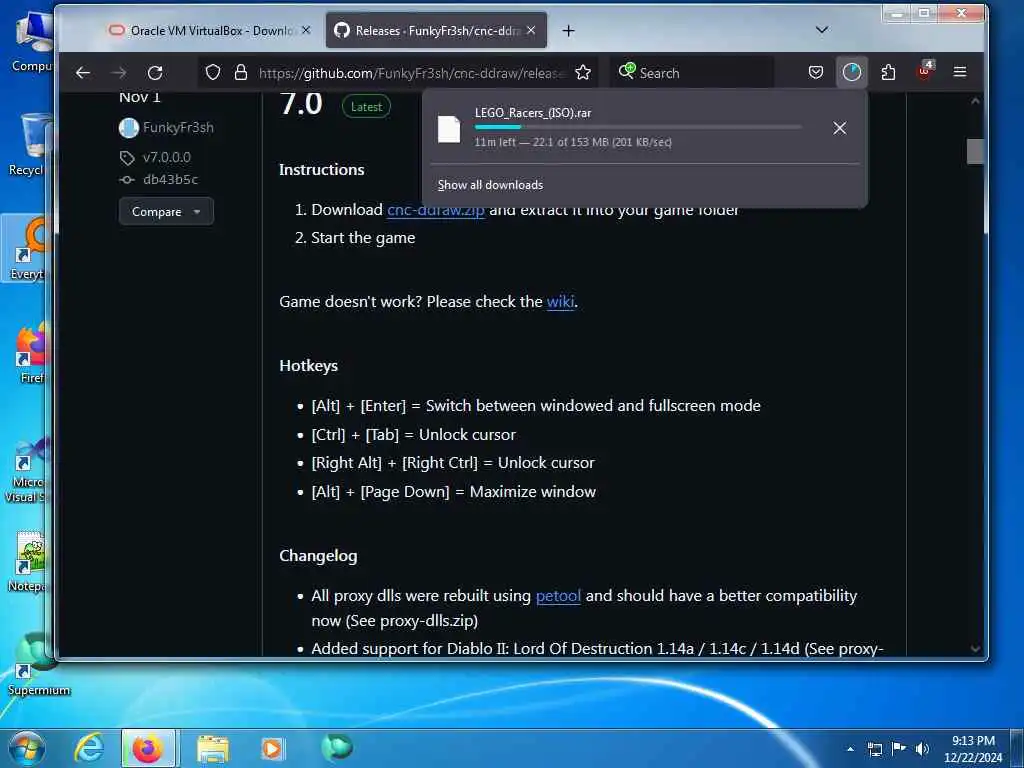Click the vertical scrollbar thumb

tap(975, 152)
